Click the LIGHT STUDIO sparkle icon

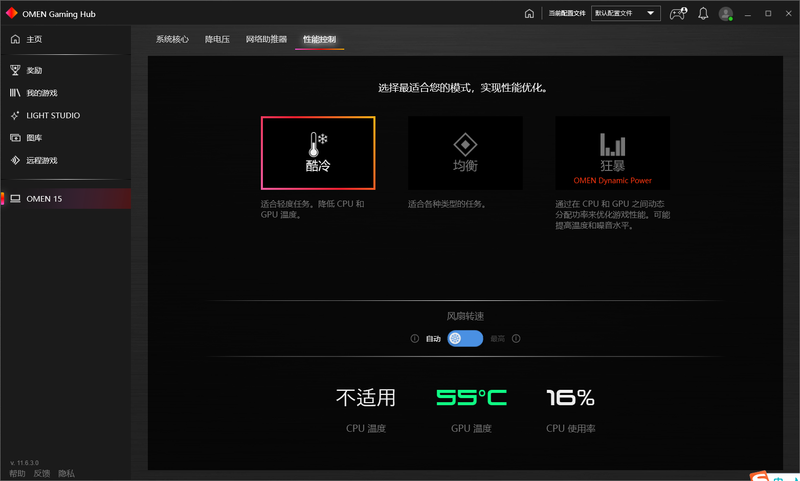coord(15,116)
